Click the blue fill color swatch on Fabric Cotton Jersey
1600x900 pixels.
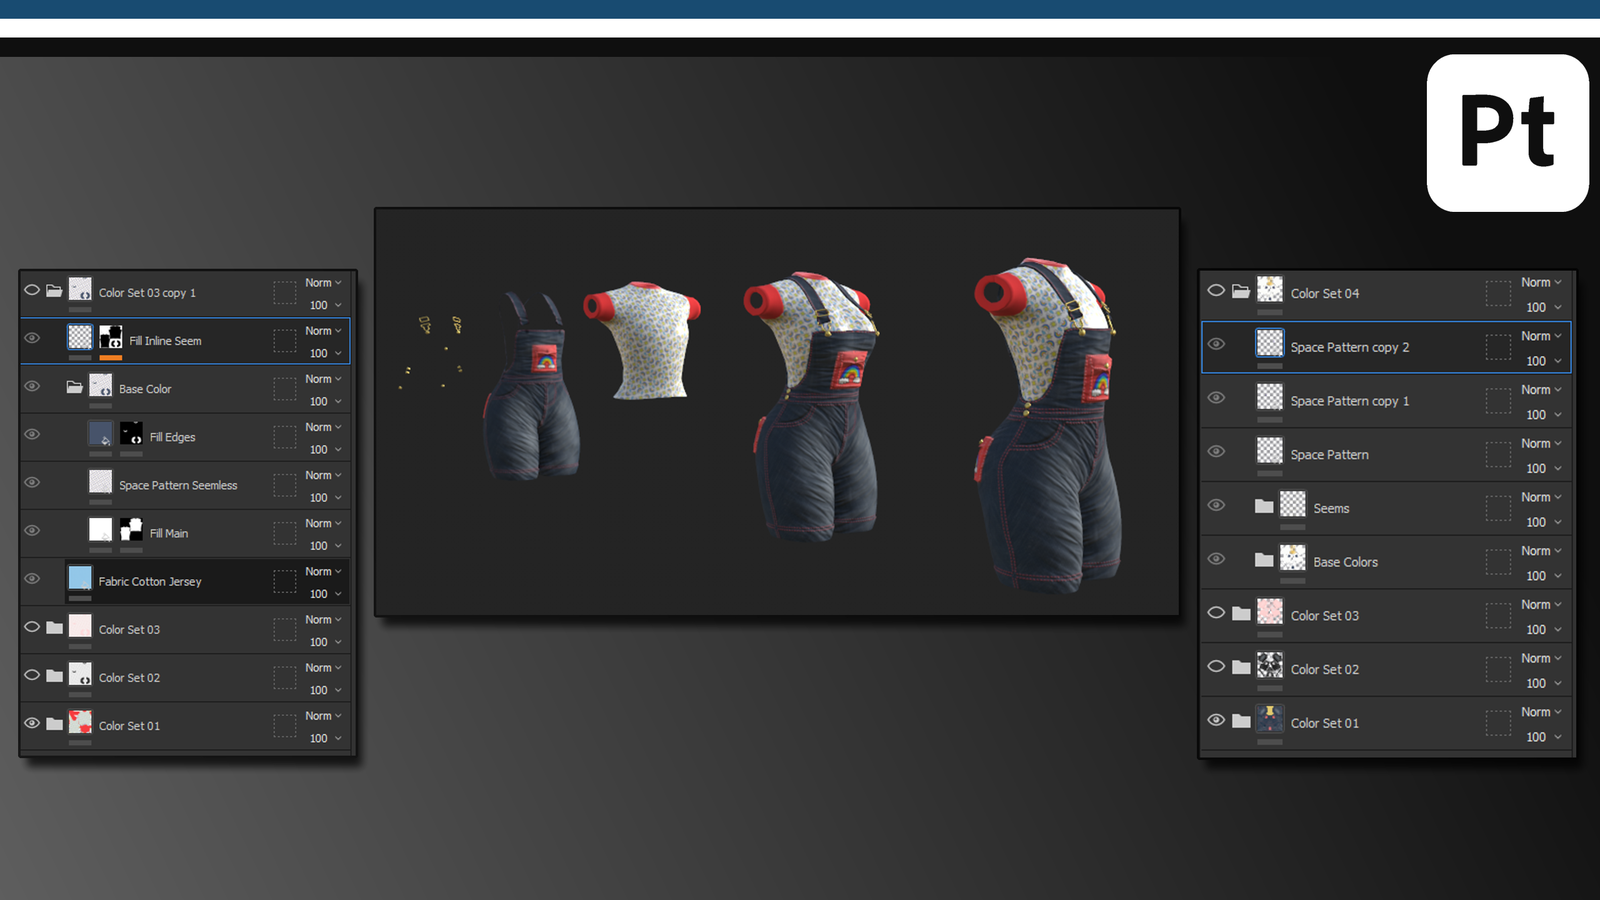point(80,577)
